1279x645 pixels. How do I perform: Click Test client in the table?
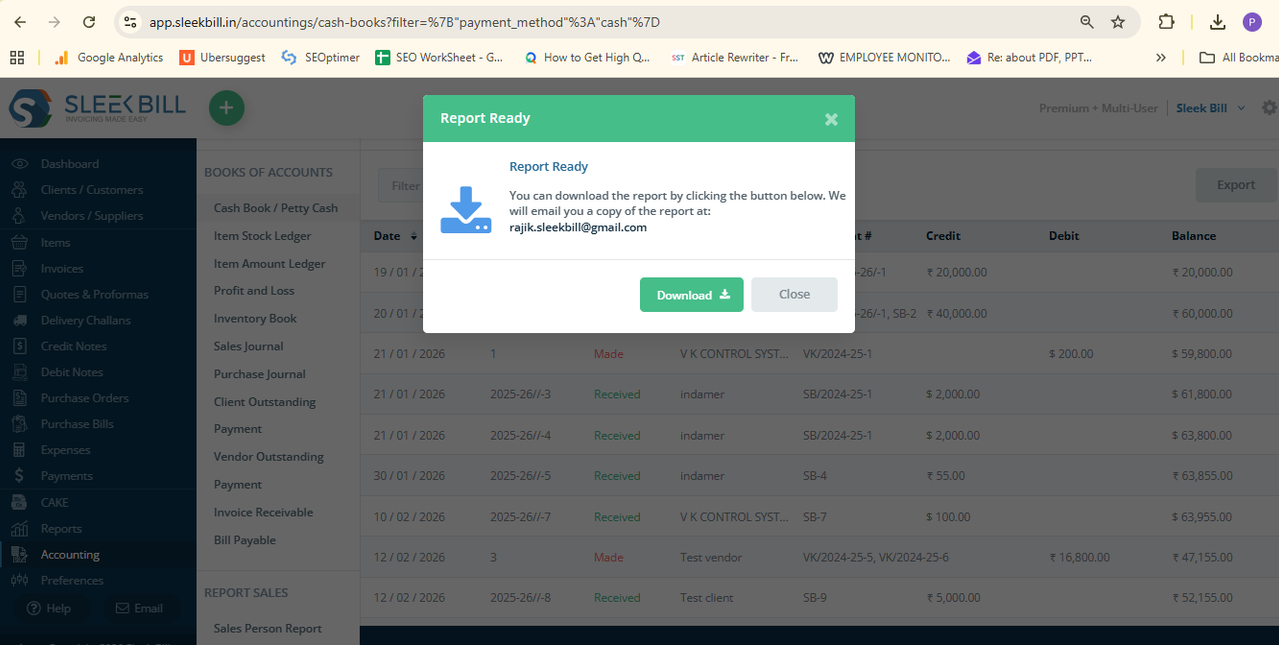pyautogui.click(x=707, y=598)
